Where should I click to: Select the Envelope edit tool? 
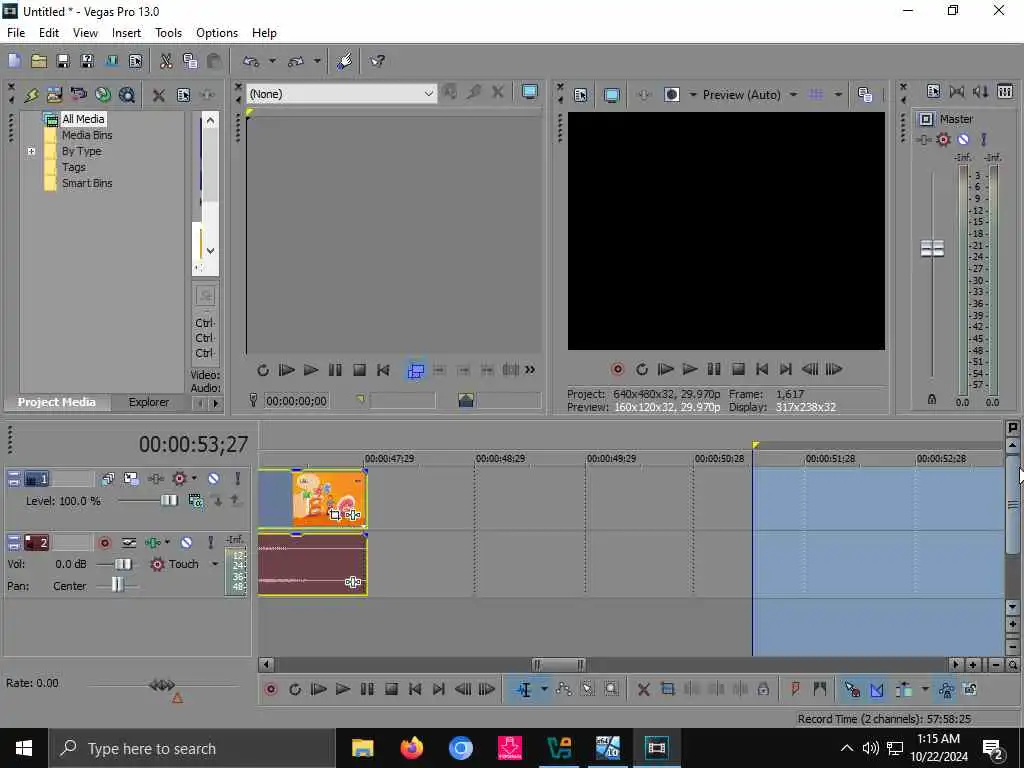(564, 690)
